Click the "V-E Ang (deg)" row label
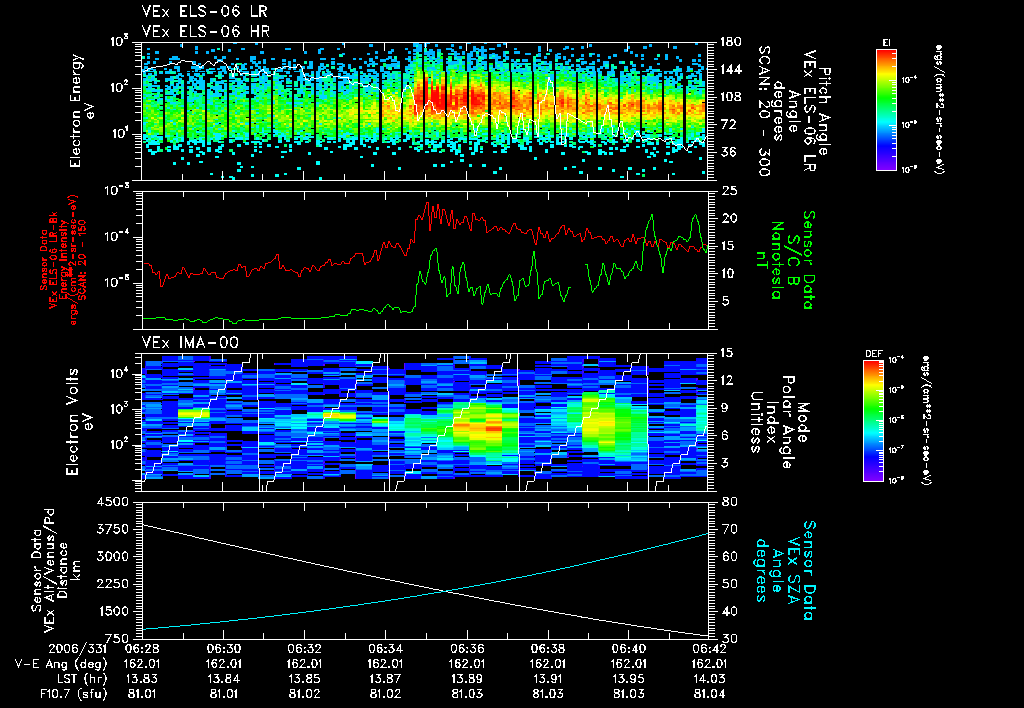1024x708 pixels. pos(60,664)
